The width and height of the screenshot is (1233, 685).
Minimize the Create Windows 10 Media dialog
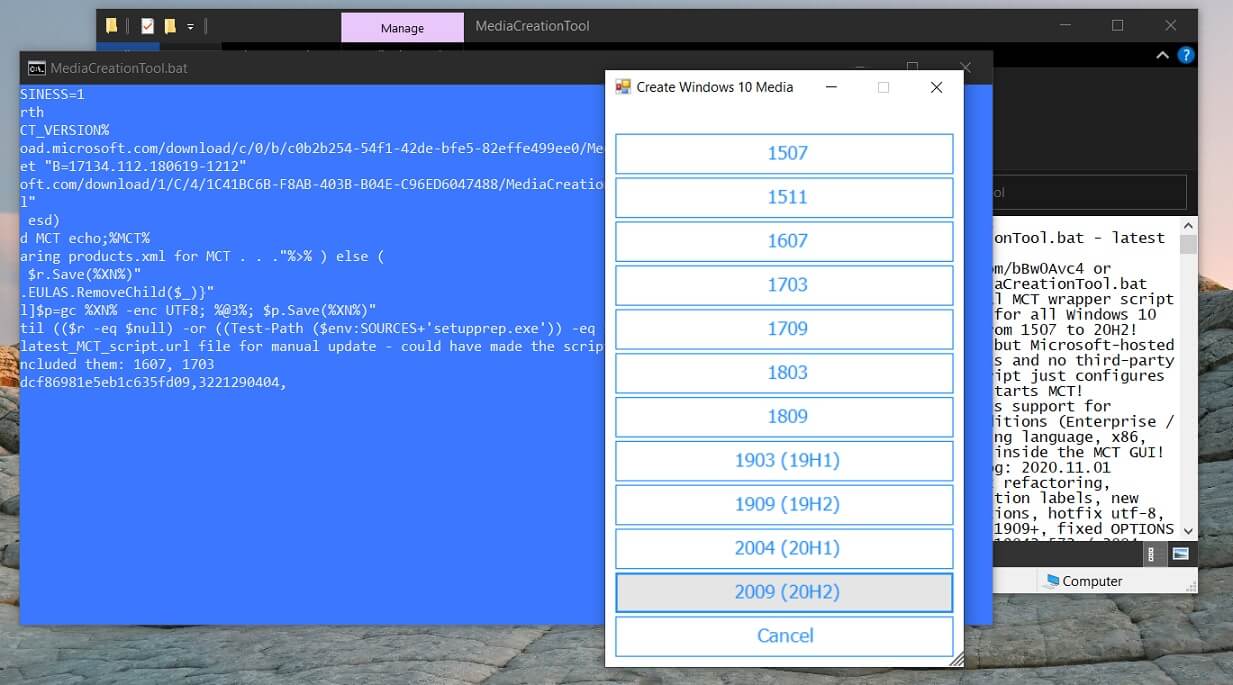[831, 87]
